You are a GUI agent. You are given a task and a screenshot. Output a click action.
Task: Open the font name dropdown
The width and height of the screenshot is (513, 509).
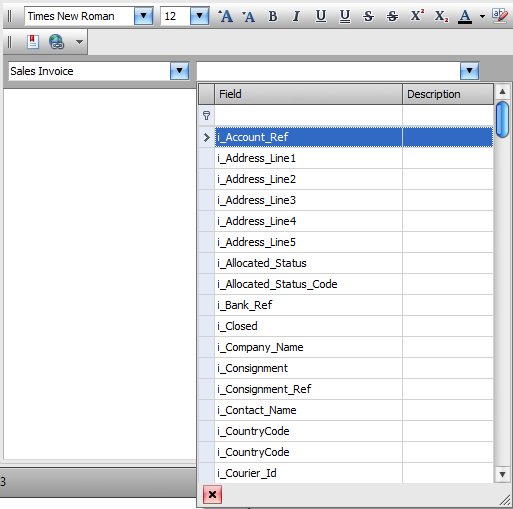[x=144, y=16]
